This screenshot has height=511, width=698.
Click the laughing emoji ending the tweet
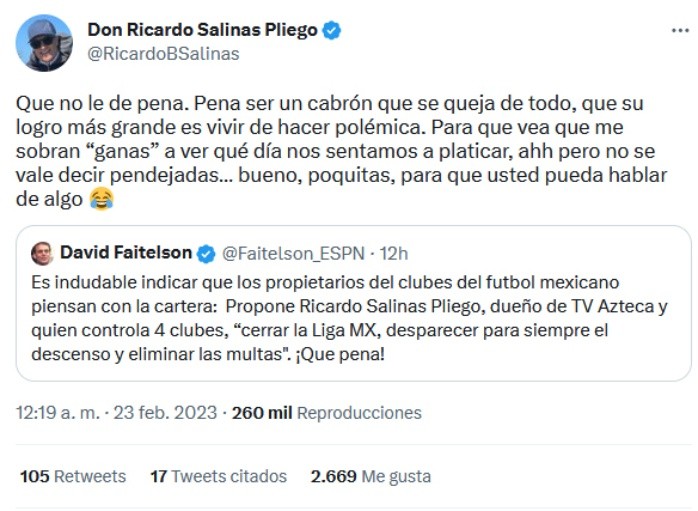point(101,200)
